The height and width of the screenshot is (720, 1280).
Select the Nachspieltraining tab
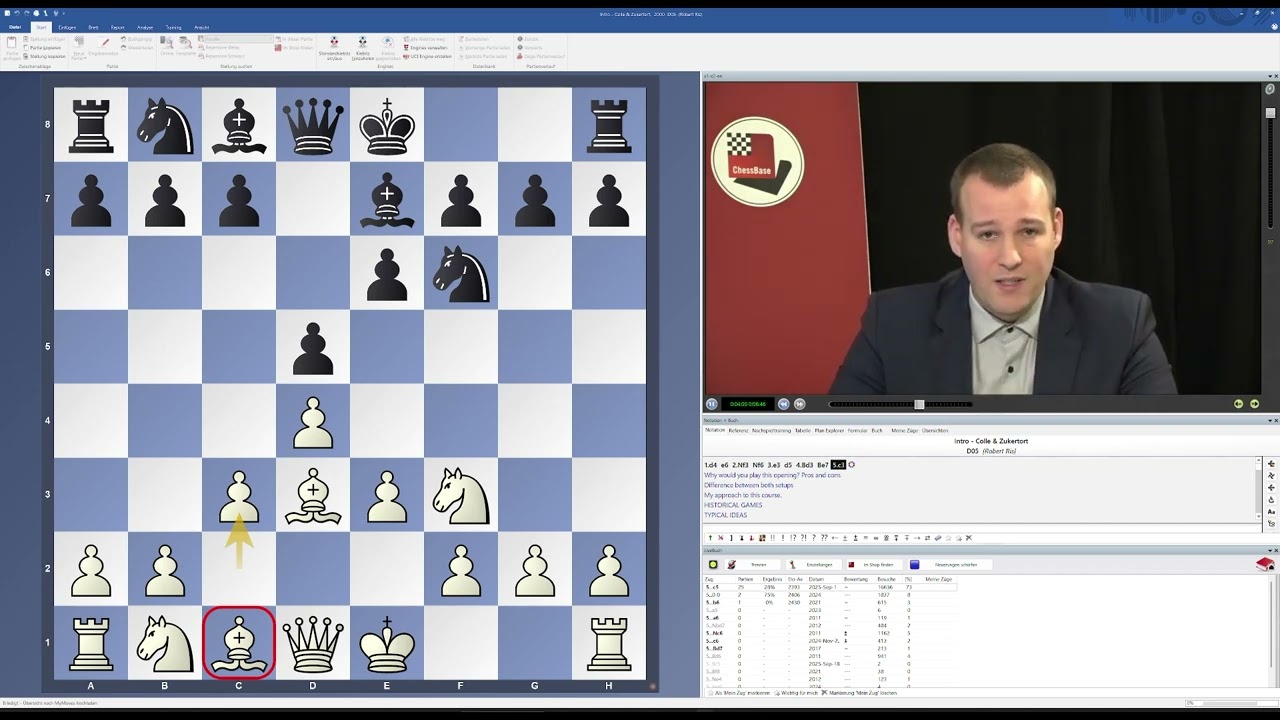click(x=771, y=430)
